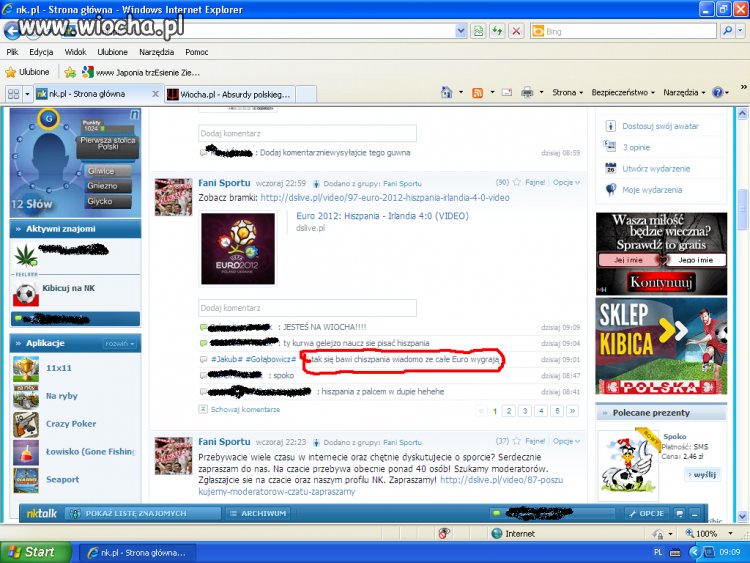Image resolution: width=750 pixels, height=563 pixels.
Task: Expand the Narzędzia command bar dropdown
Action: coord(684,92)
